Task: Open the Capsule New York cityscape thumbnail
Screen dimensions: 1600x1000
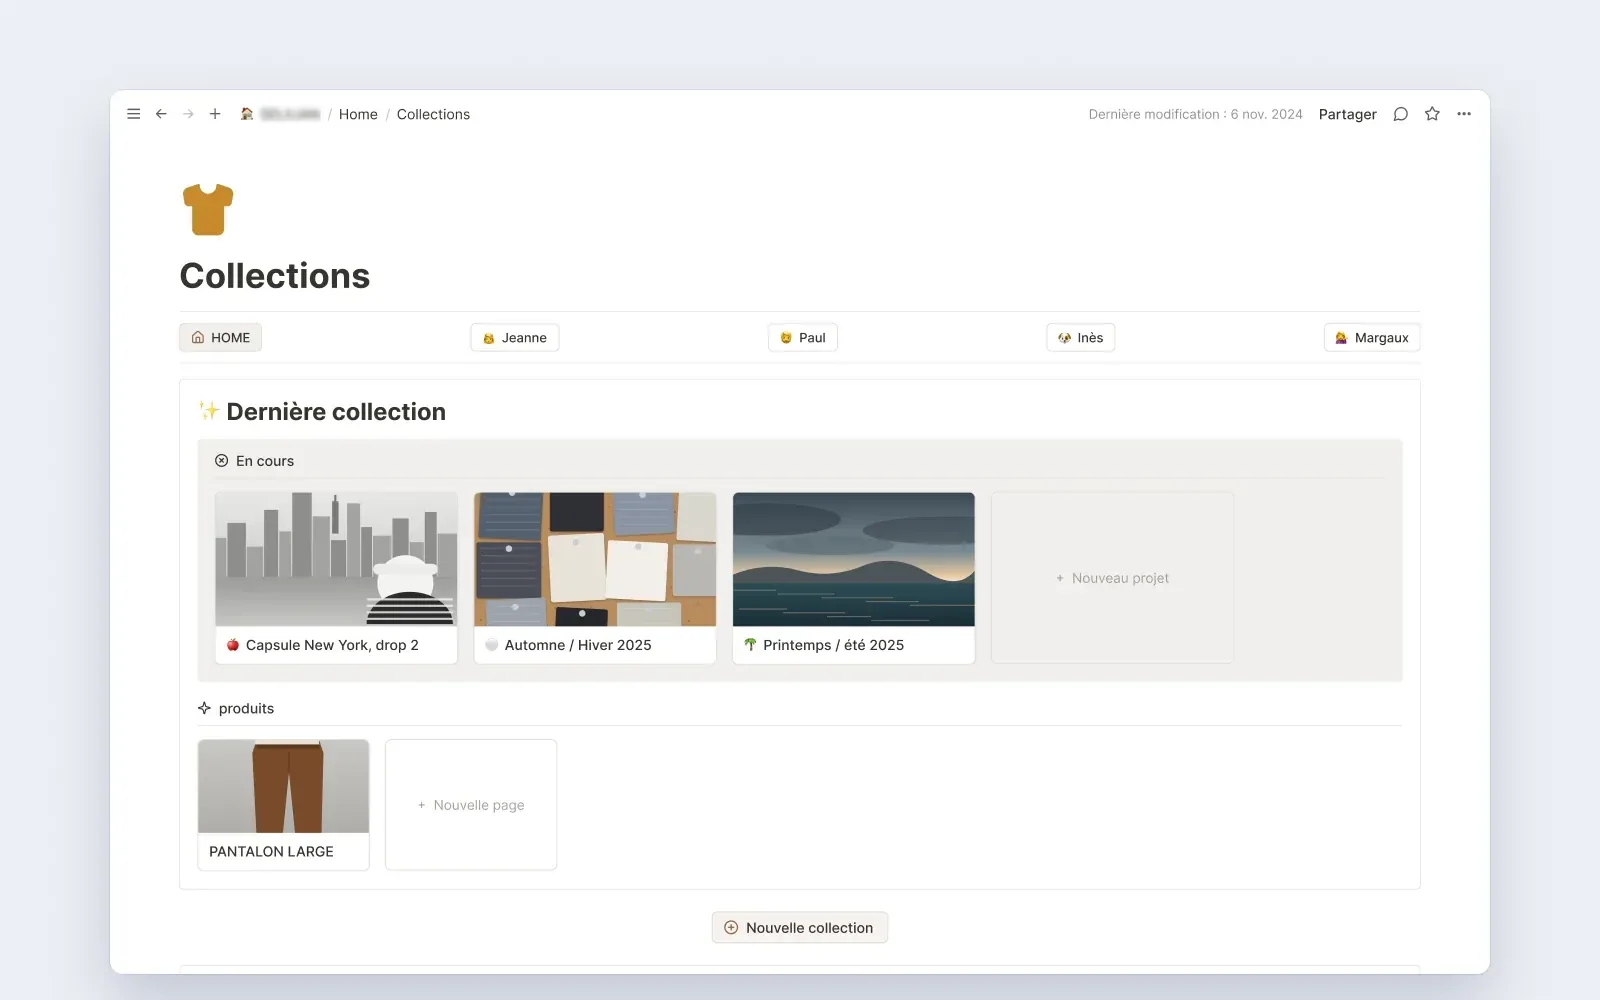Action: click(336, 559)
